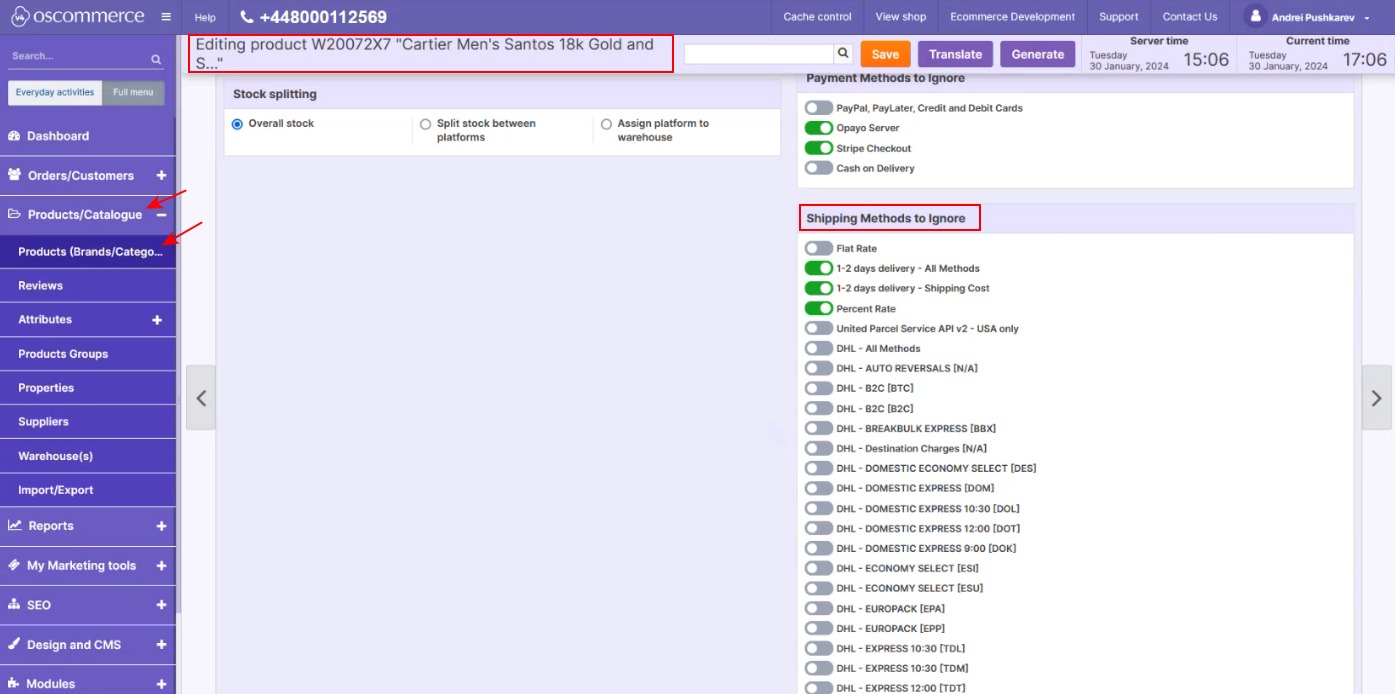Screen dimensions: 1395x694
Task: Collapse Products/Catalogue menu with minus
Action: 161,214
